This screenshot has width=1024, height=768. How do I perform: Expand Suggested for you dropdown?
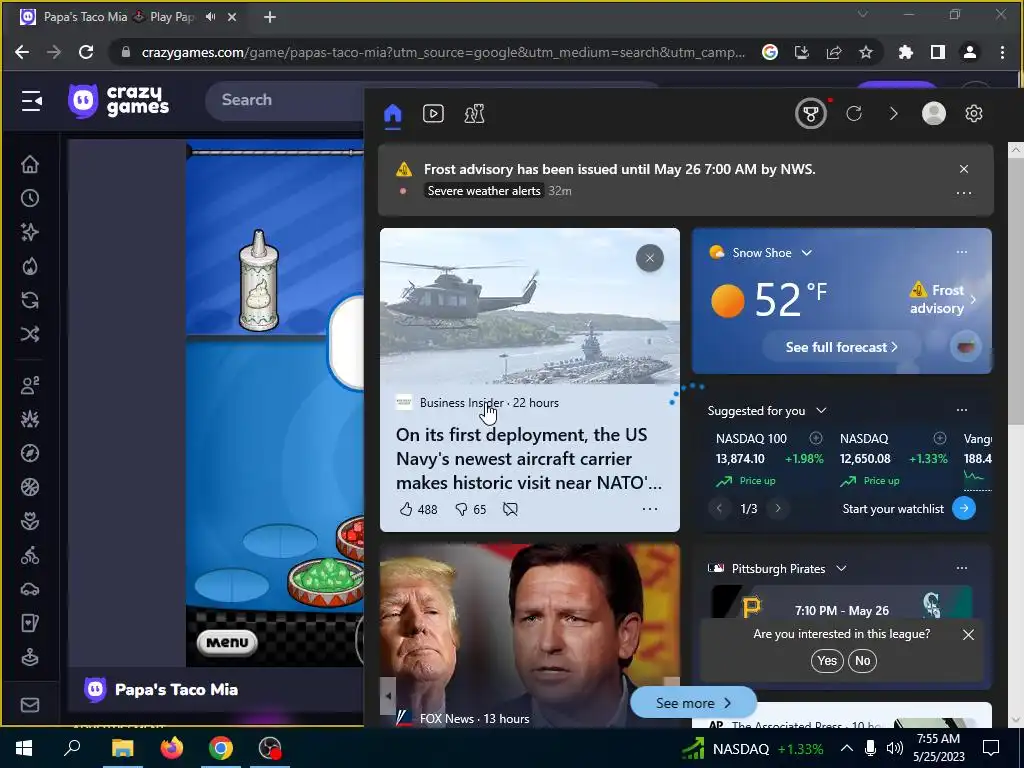pyautogui.click(x=822, y=411)
